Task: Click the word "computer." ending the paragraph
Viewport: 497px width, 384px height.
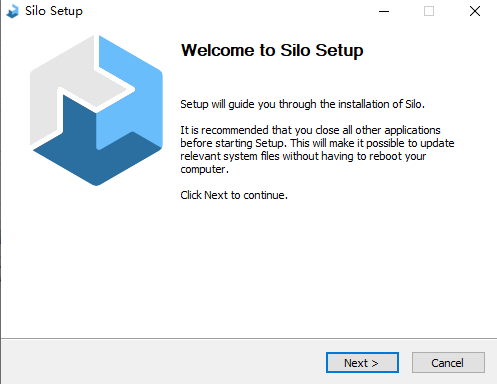Action: pos(204,169)
